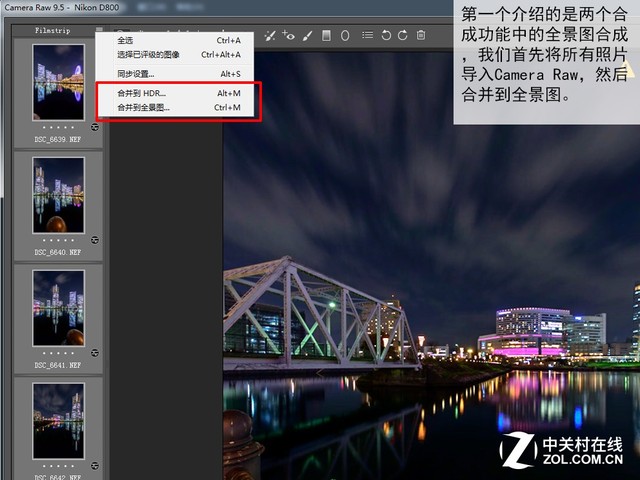
Task: Select the DSC_6642.NEF thumbnail
Action: coord(58,421)
